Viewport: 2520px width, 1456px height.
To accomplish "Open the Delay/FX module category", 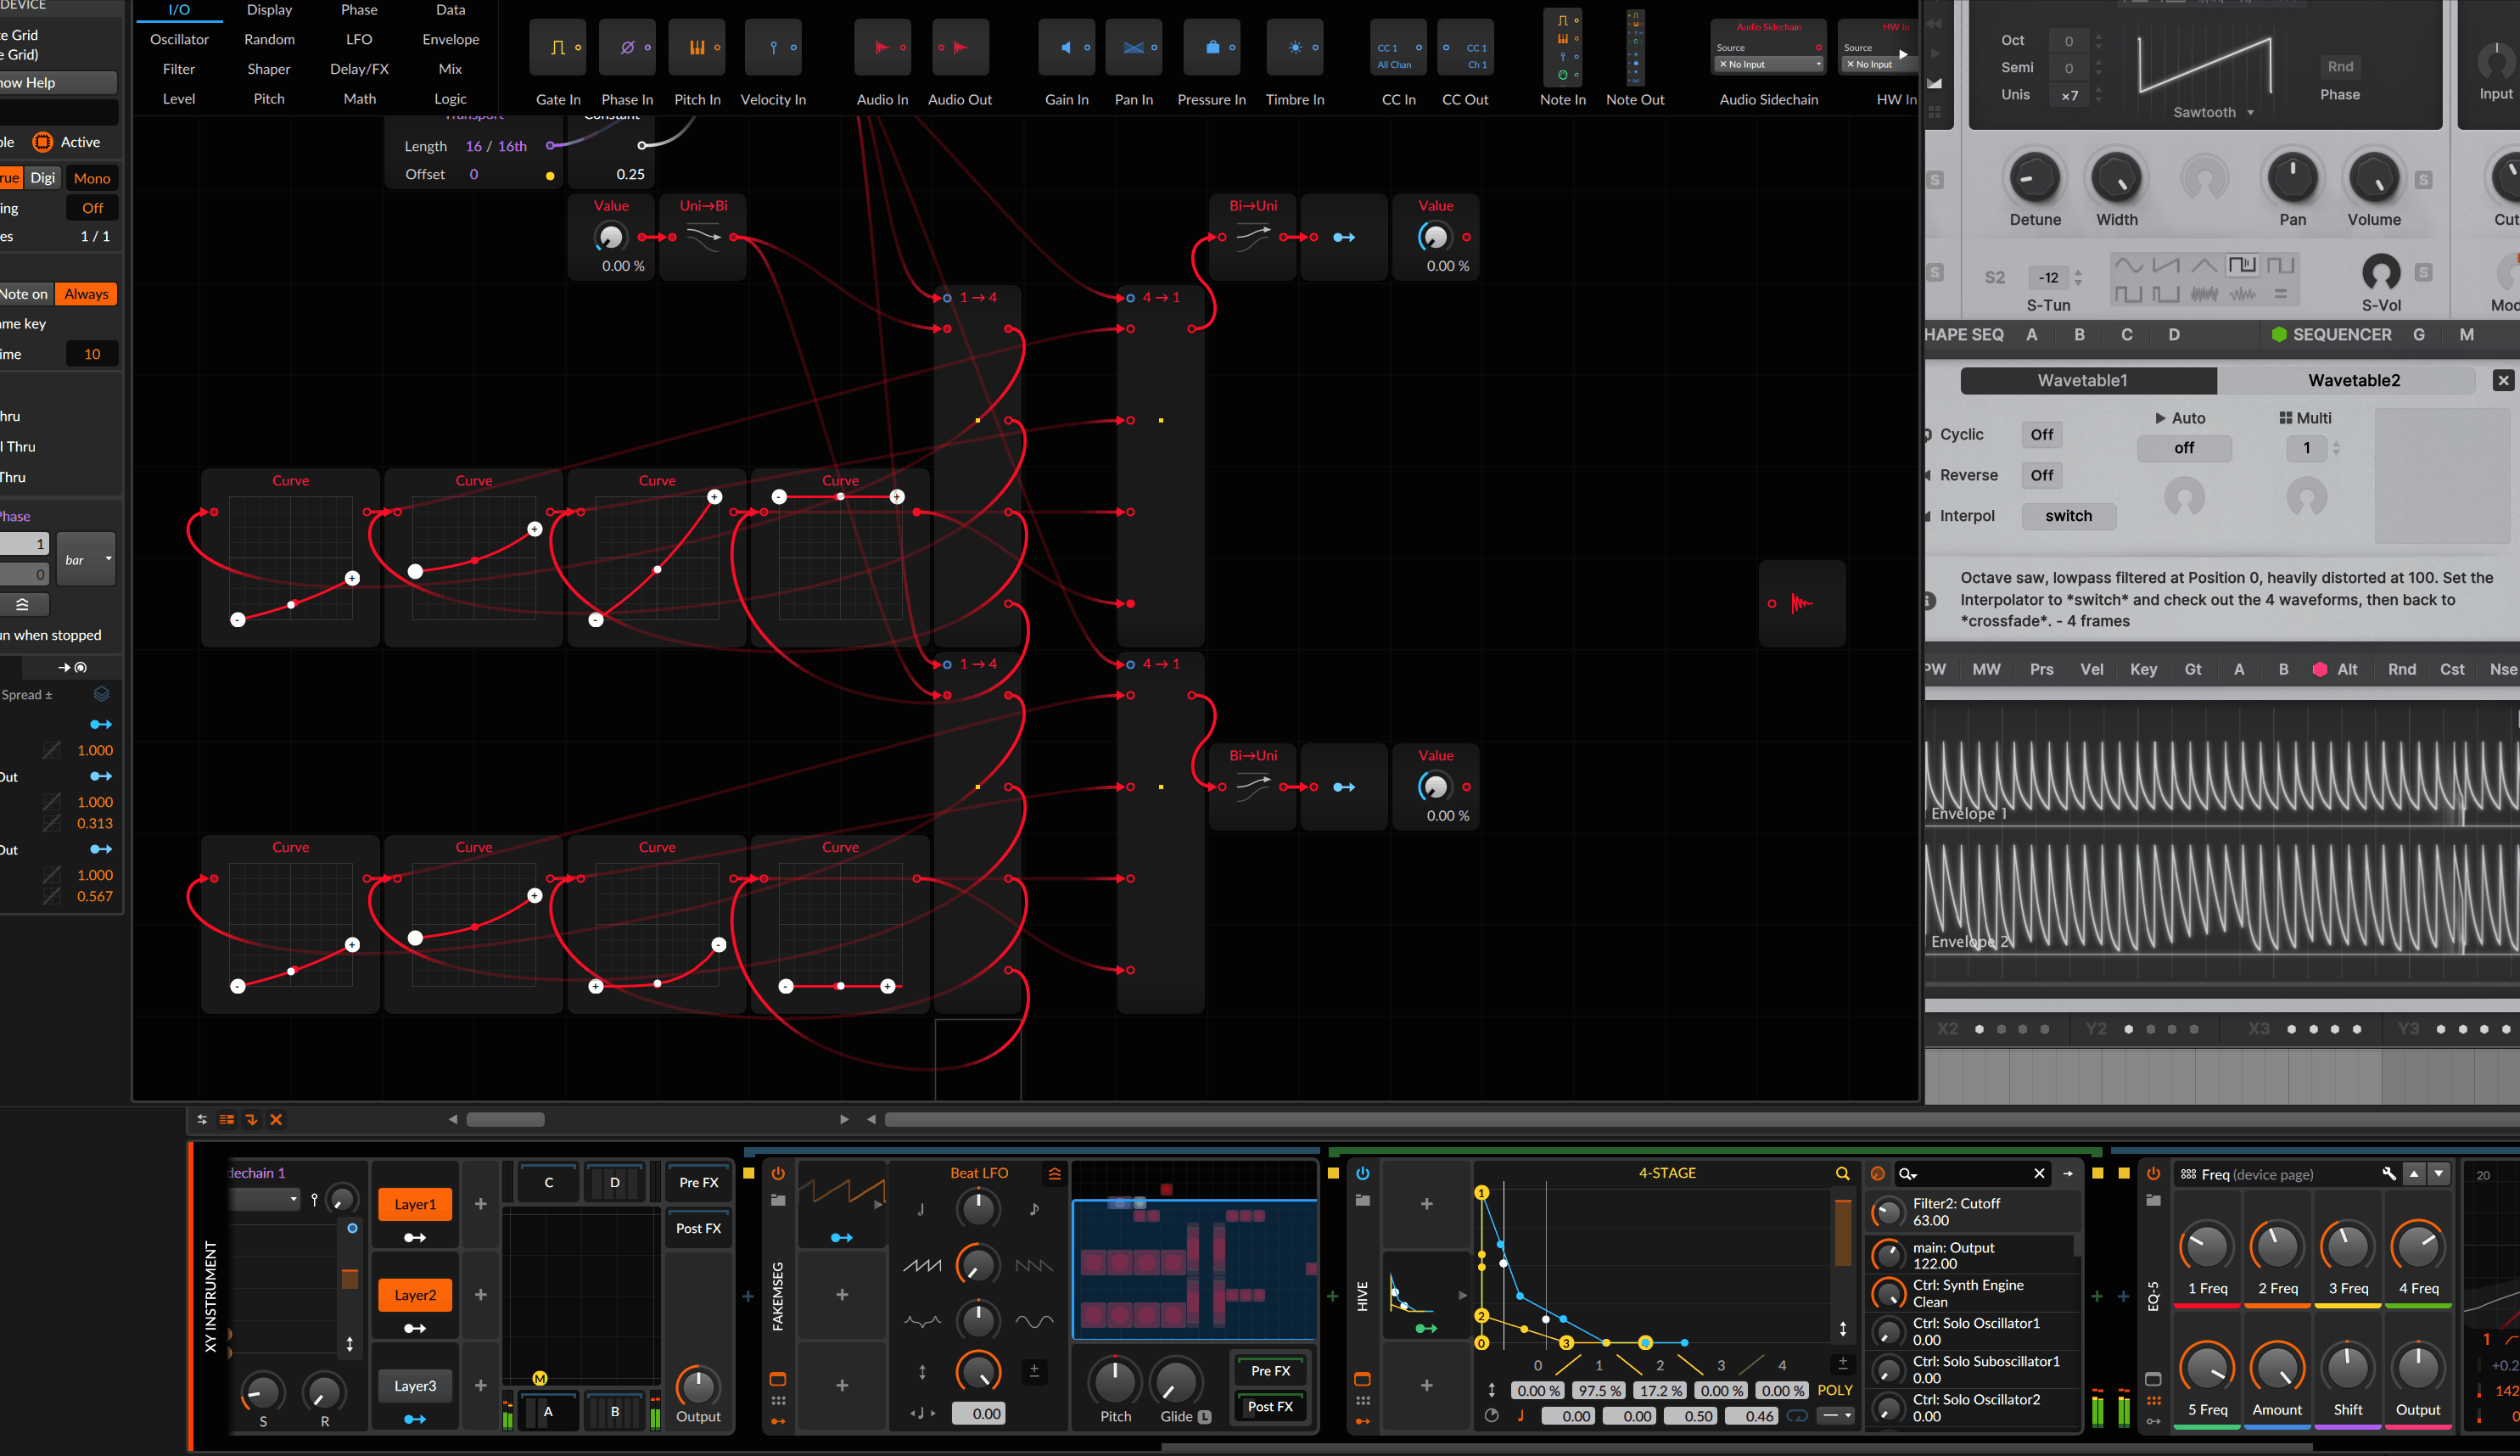I will 359,69.
